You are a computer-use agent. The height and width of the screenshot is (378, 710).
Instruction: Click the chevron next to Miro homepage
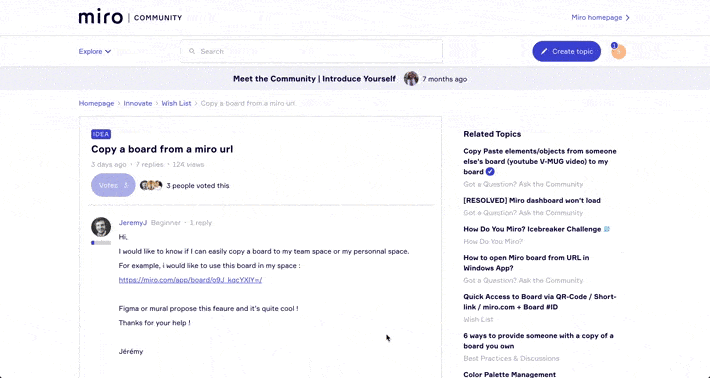point(627,18)
